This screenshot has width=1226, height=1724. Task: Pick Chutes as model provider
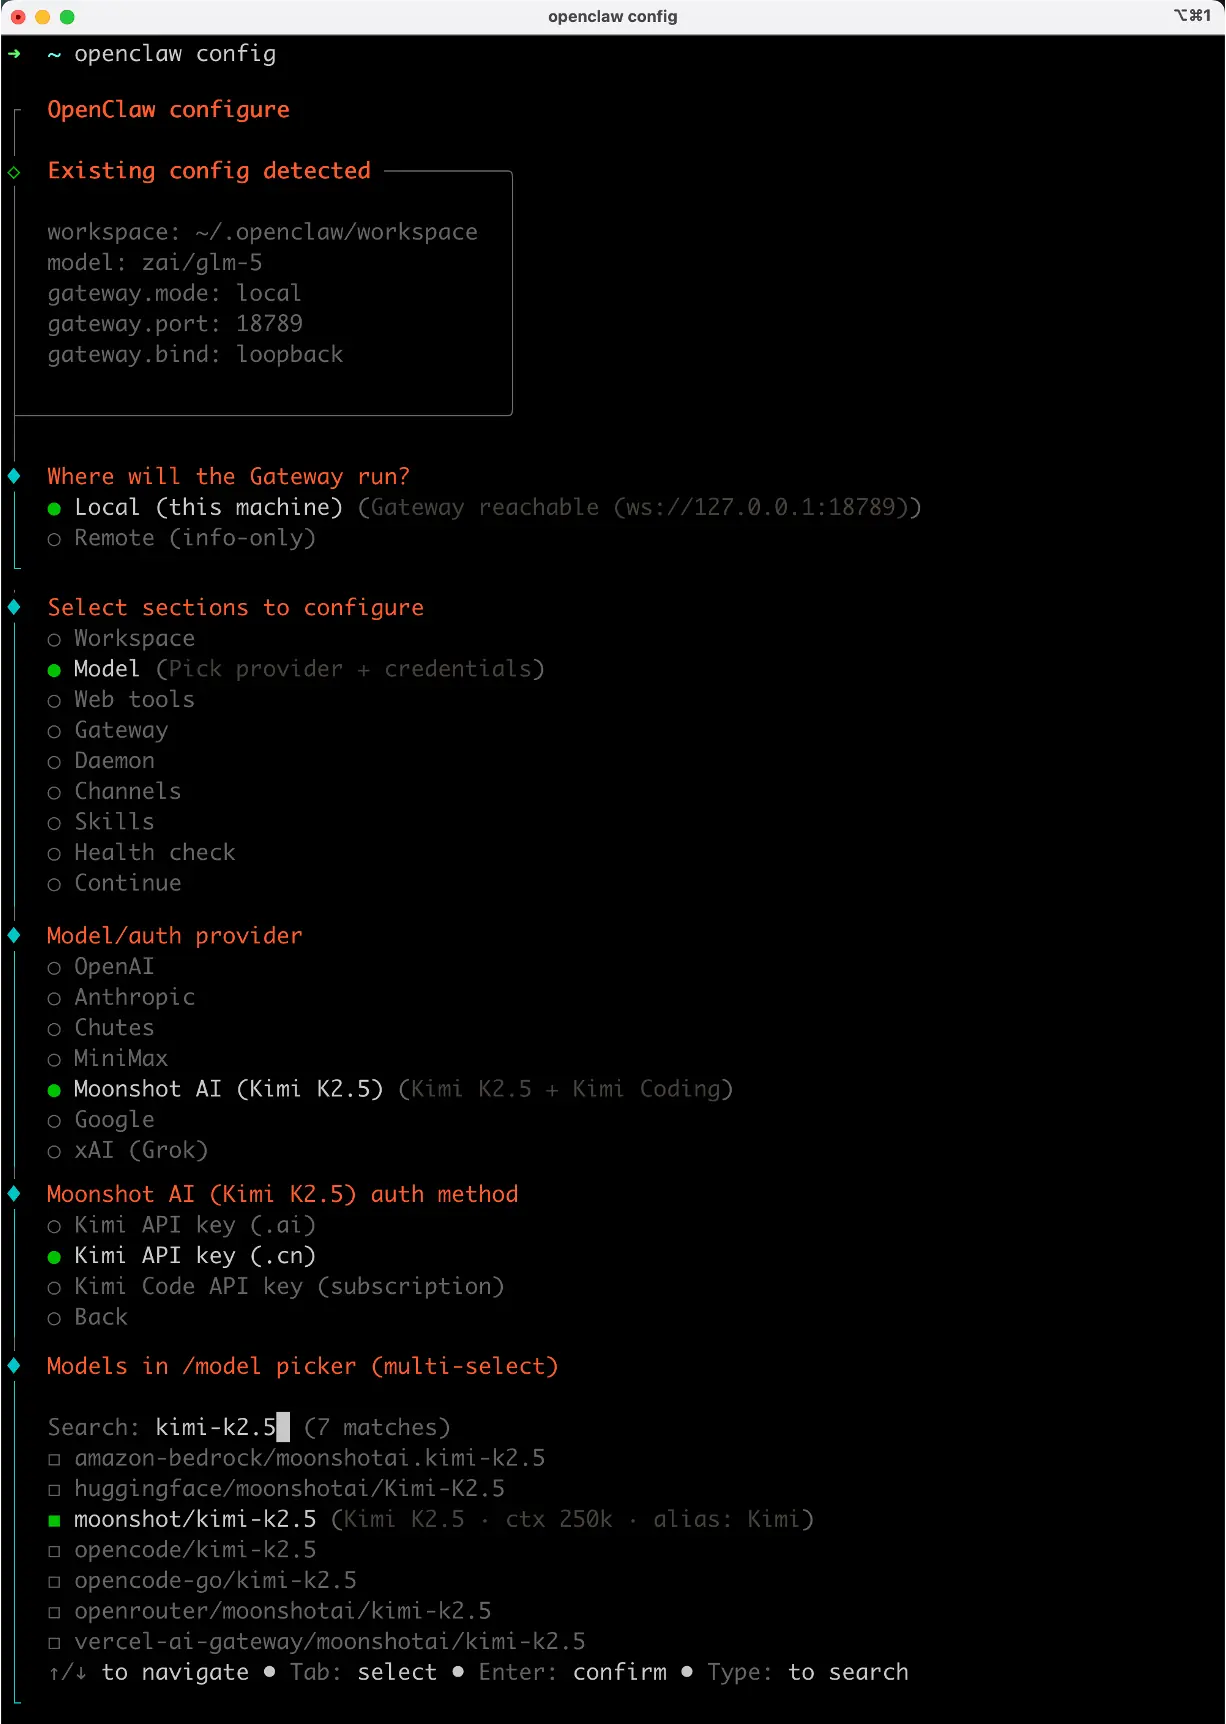coord(101,1028)
